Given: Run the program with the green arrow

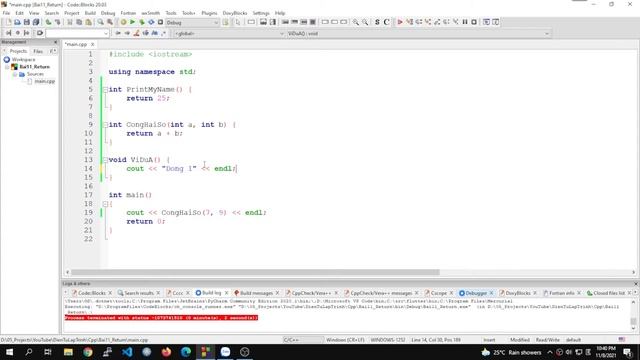Looking at the screenshot, I should click(x=132, y=22).
